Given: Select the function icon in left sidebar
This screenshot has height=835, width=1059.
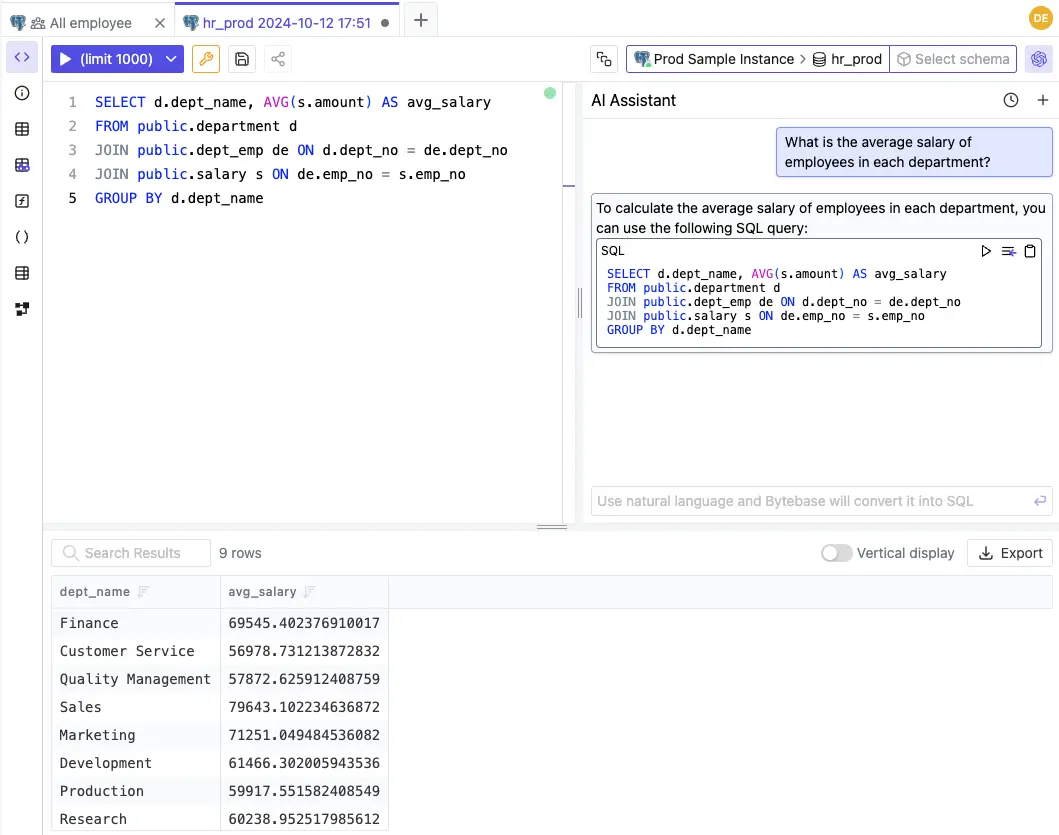Looking at the screenshot, I should pos(21,201).
